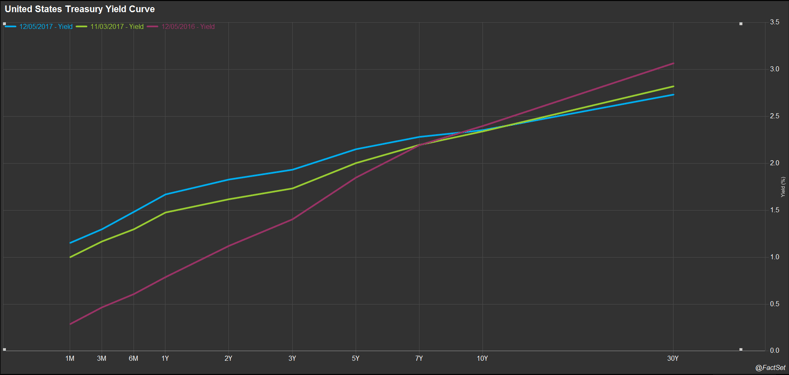Click the magenta curve's point at 5Y
The height and width of the screenshot is (375, 789).
pyautogui.click(x=356, y=177)
